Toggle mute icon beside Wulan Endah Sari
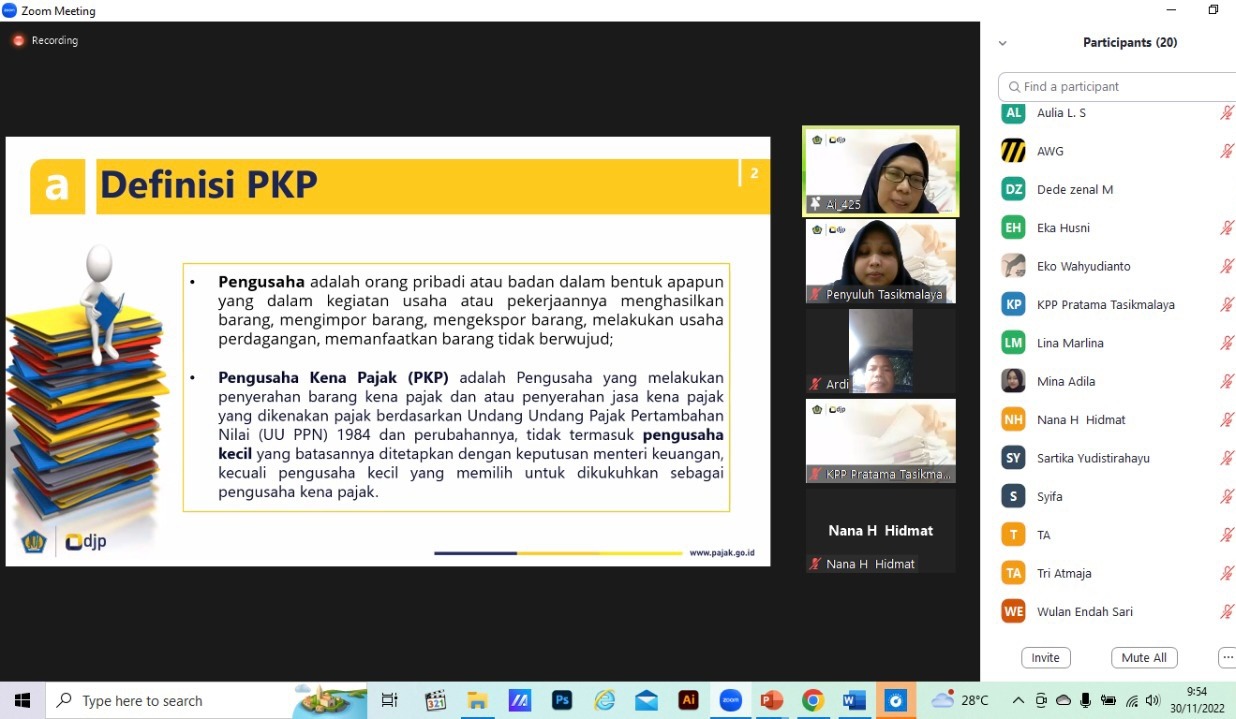Viewport: 1236px width, 719px height. coord(1226,612)
